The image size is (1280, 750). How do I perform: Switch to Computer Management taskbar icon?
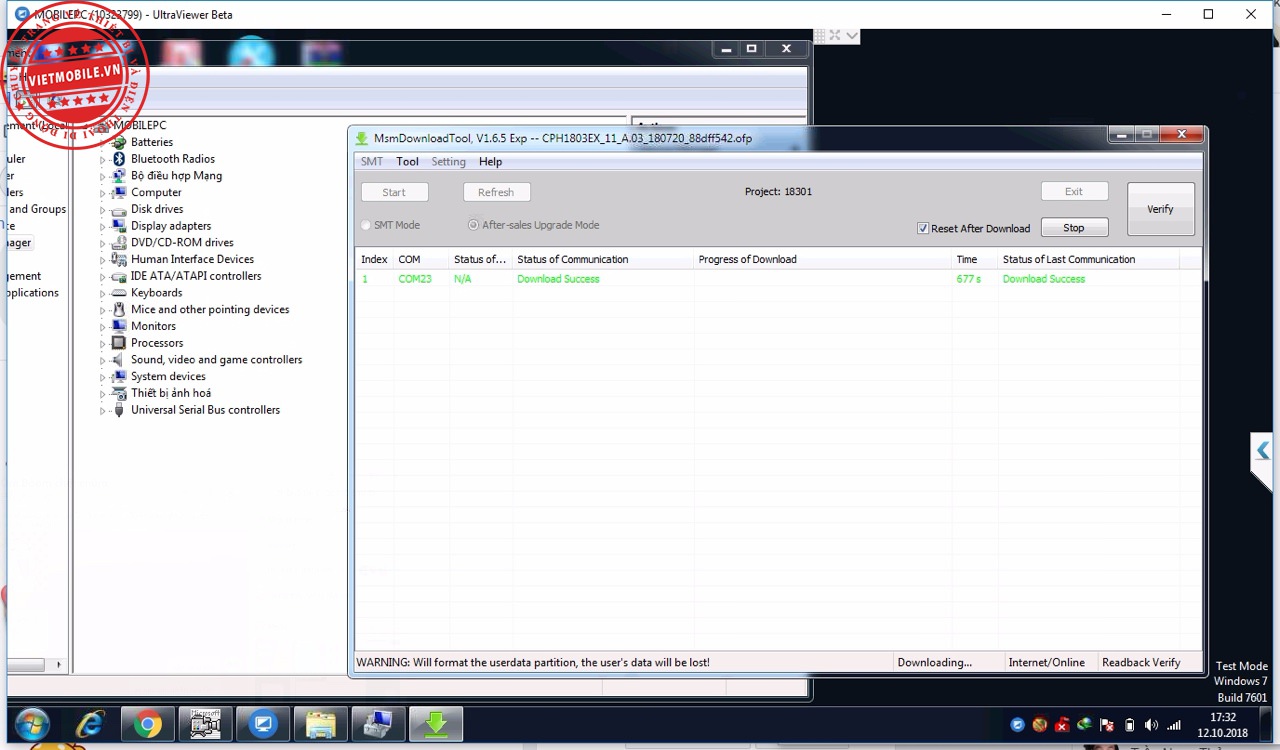point(379,724)
